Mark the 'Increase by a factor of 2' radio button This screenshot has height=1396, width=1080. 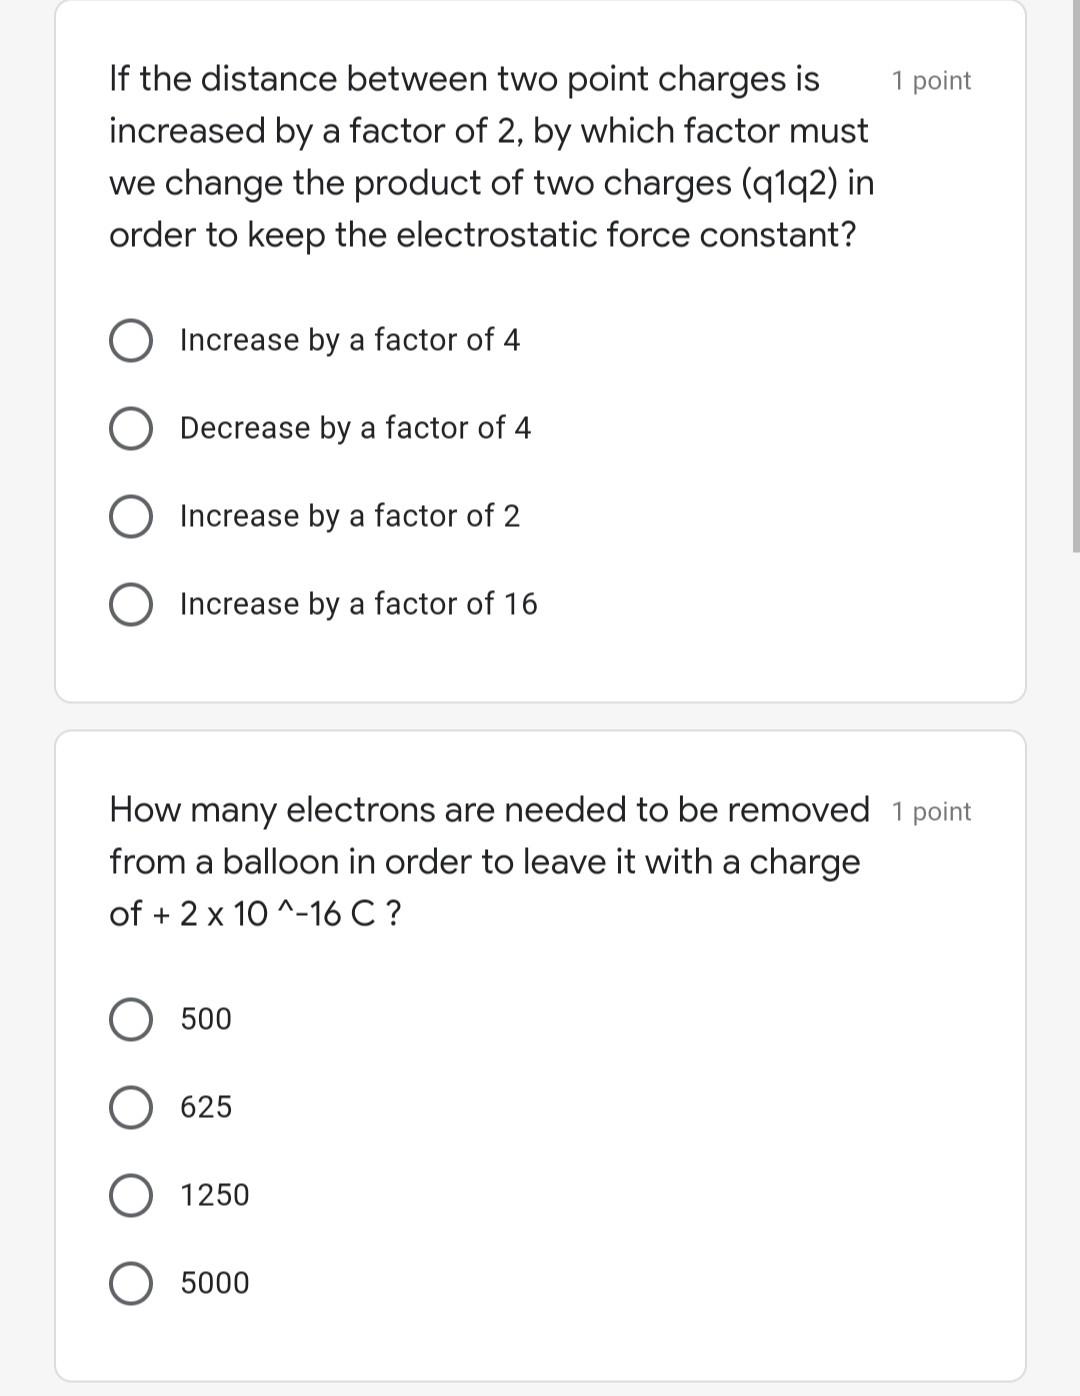pos(131,517)
